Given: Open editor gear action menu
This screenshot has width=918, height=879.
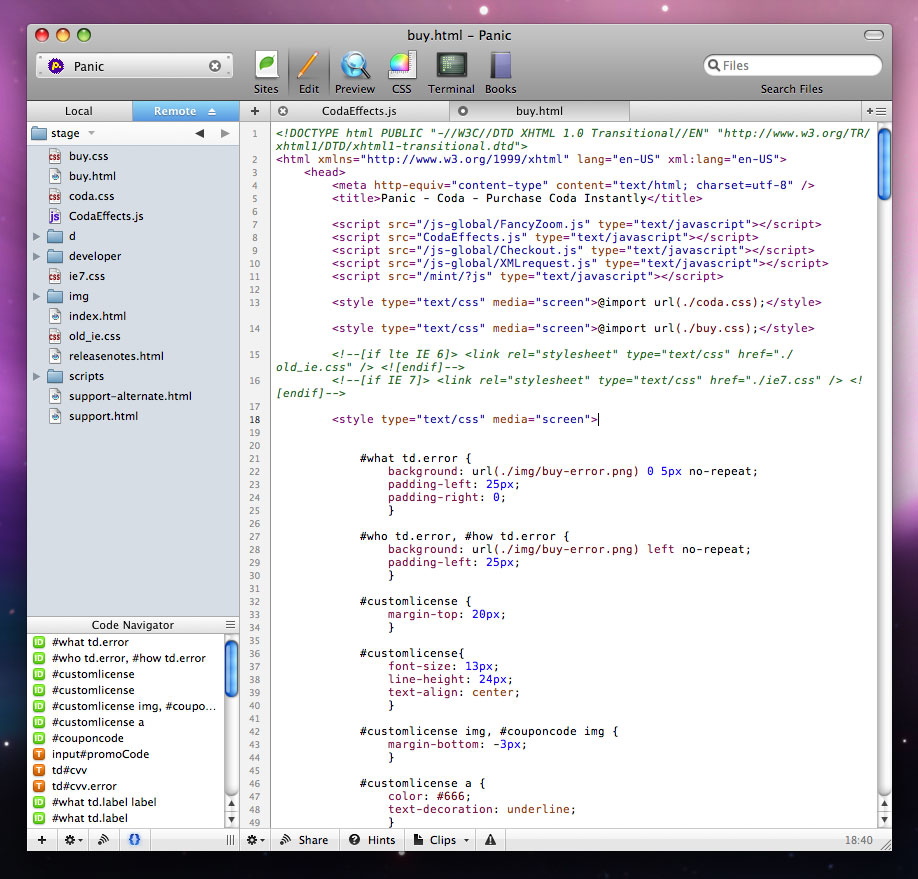Looking at the screenshot, I should 256,840.
